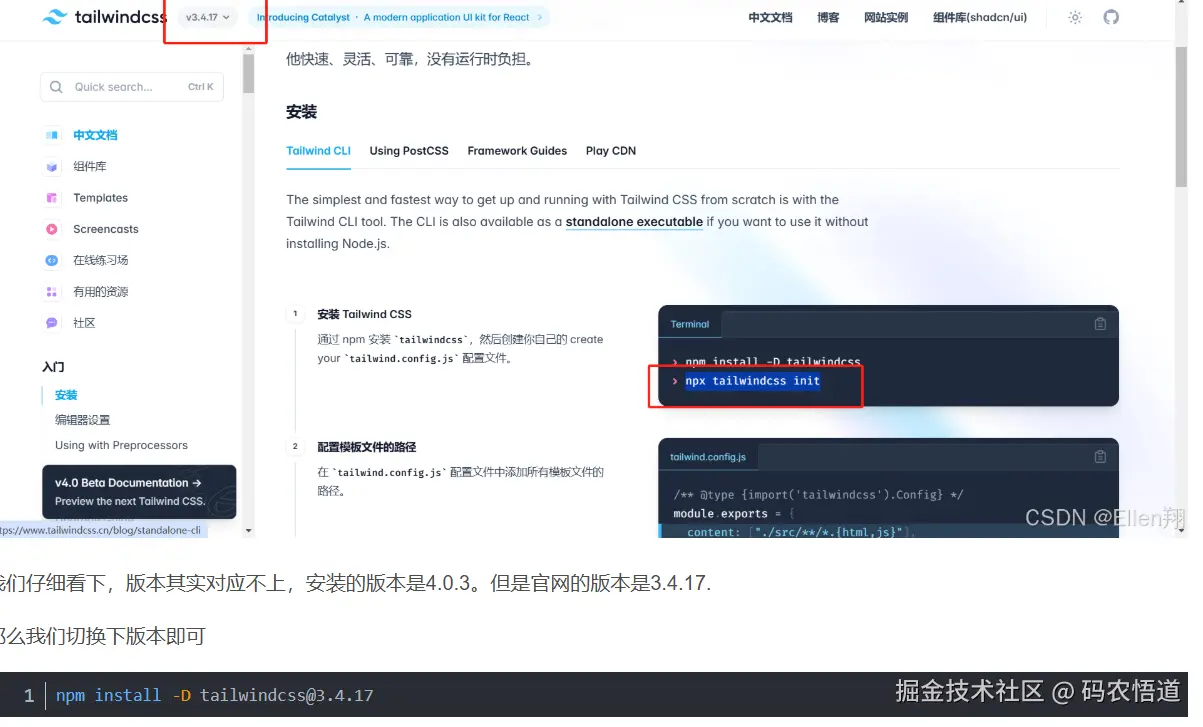Click the npx tailwindcss init command
This screenshot has height=727, width=1203.
(752, 381)
